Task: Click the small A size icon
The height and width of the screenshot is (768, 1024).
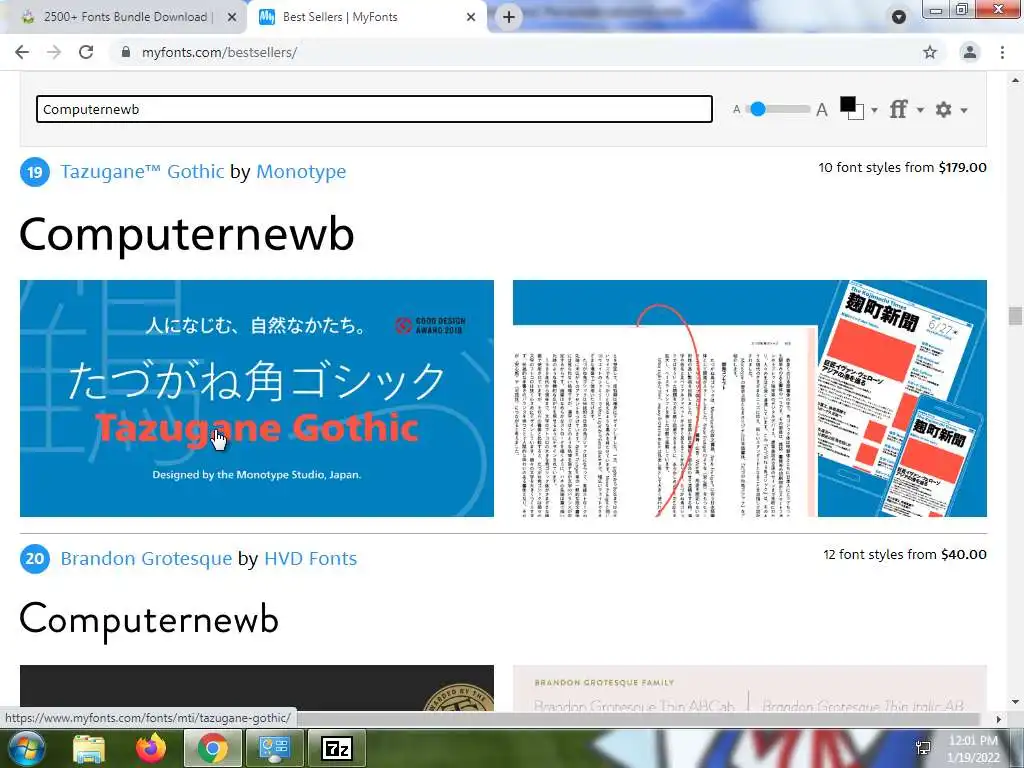Action: [x=737, y=110]
